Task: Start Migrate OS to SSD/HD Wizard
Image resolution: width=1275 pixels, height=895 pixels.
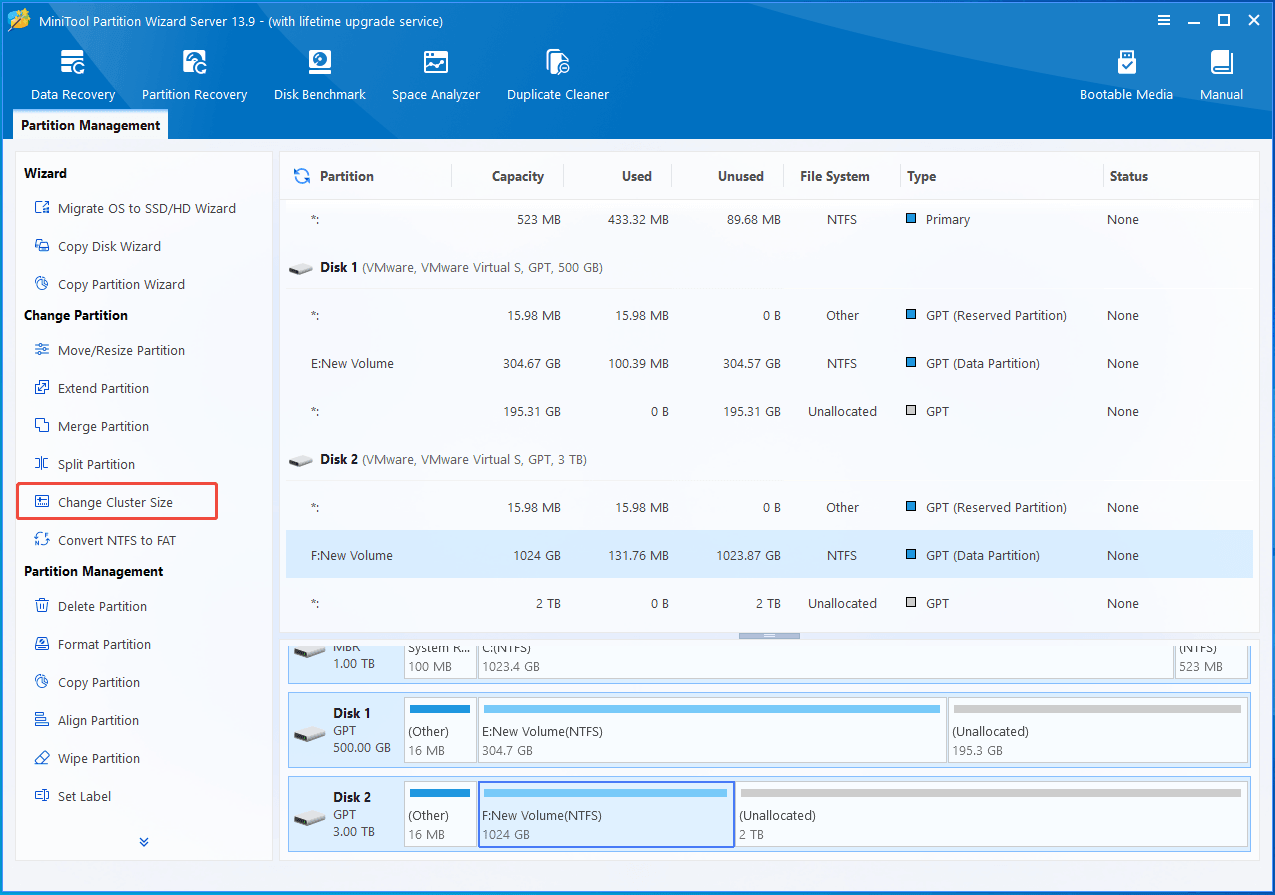Action: (135, 208)
